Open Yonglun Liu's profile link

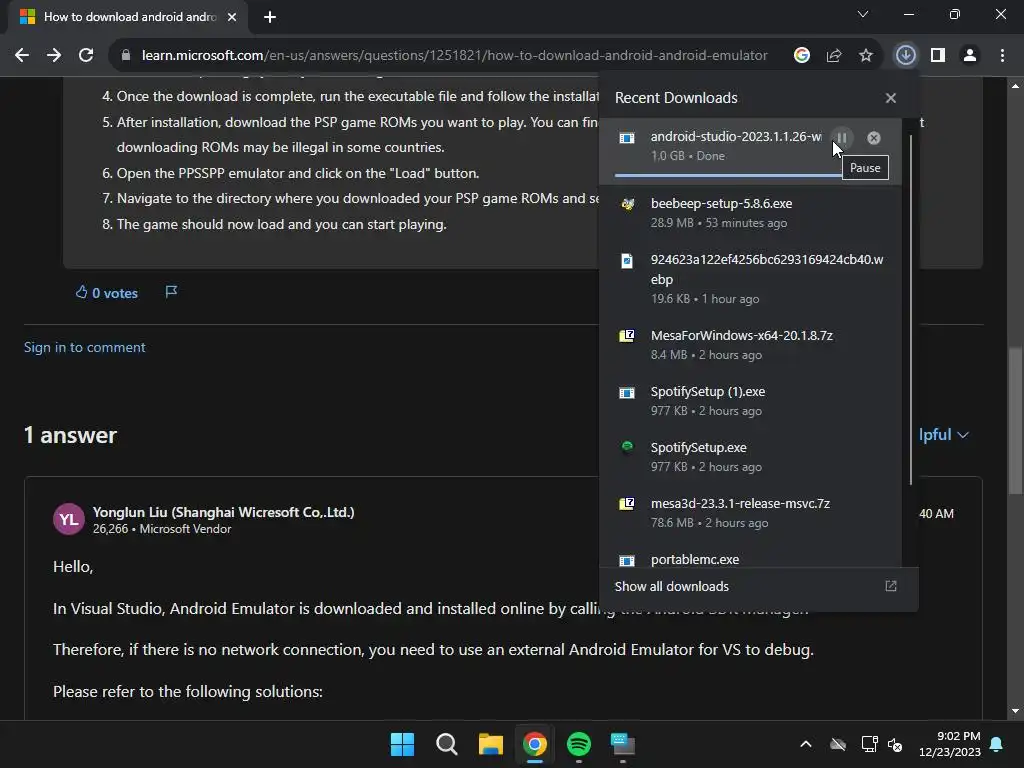(223, 512)
